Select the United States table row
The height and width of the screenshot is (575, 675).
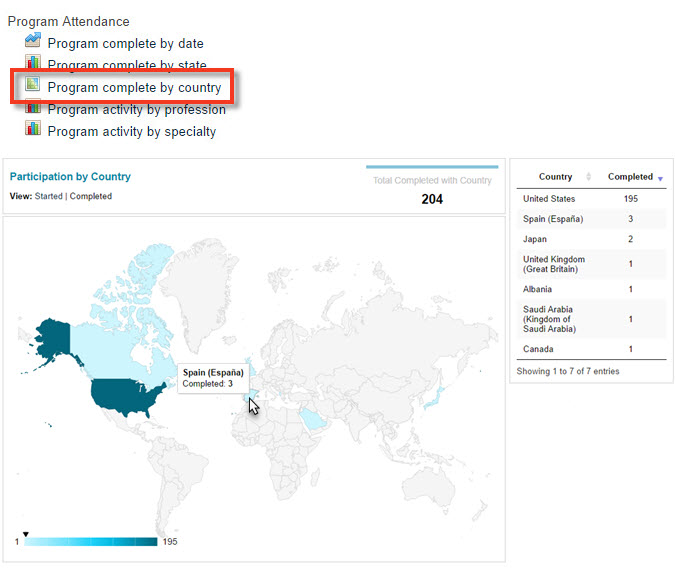pos(591,199)
